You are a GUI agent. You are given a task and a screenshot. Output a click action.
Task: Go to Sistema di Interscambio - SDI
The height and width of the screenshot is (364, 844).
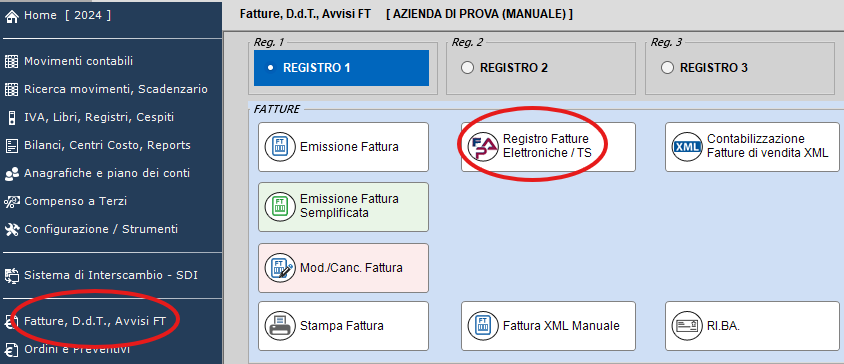(x=111, y=276)
